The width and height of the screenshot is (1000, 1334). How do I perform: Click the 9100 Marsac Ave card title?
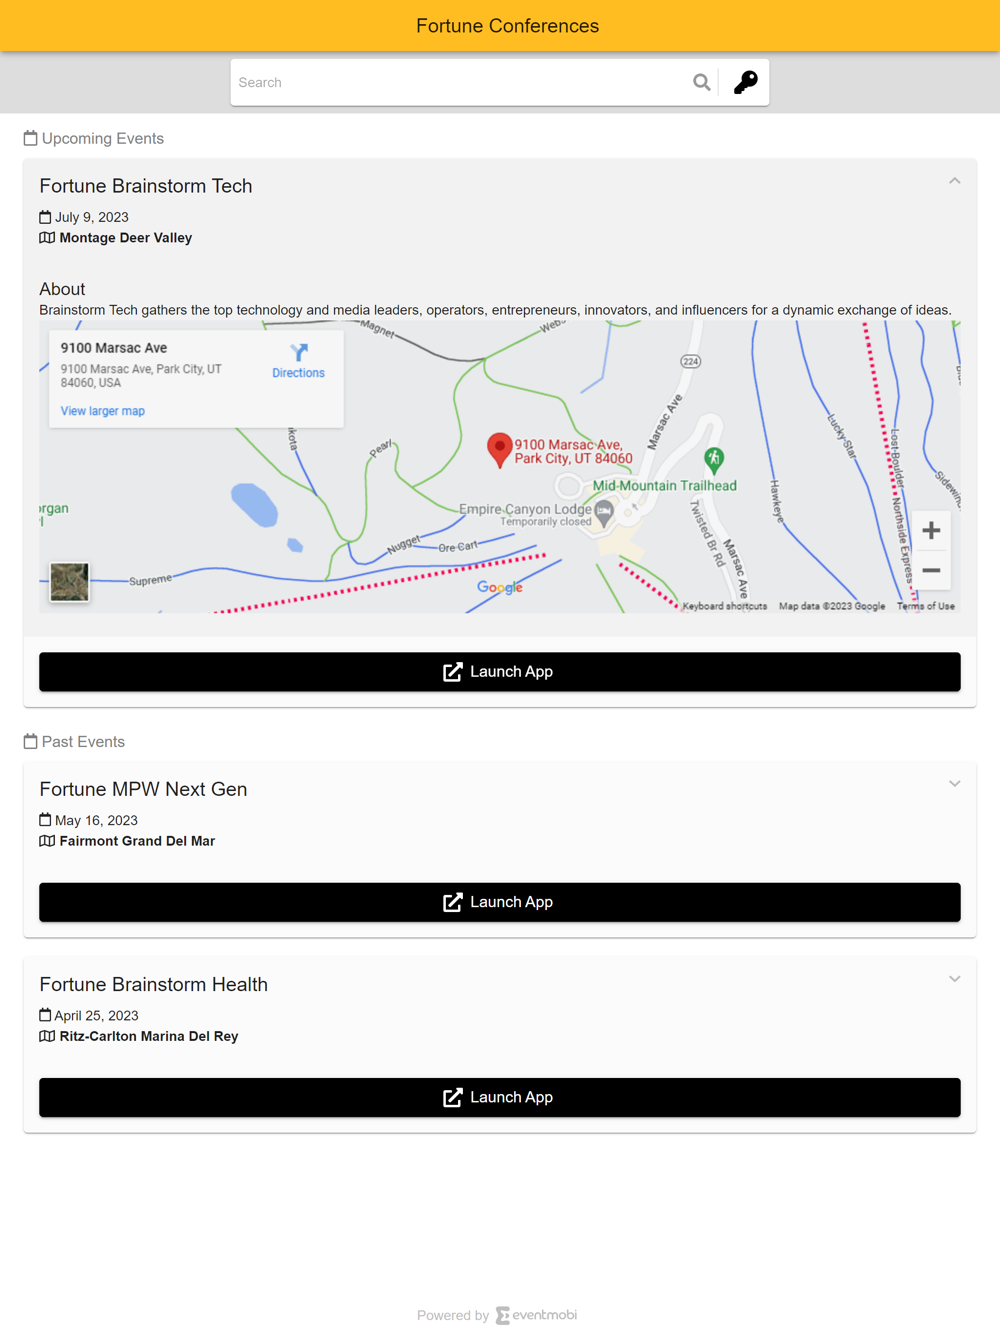(114, 348)
